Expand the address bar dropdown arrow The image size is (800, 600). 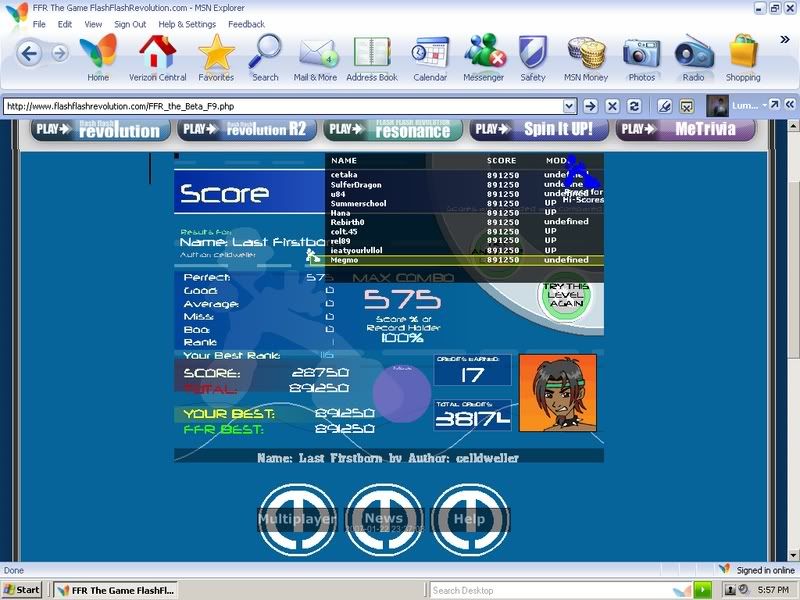[569, 105]
